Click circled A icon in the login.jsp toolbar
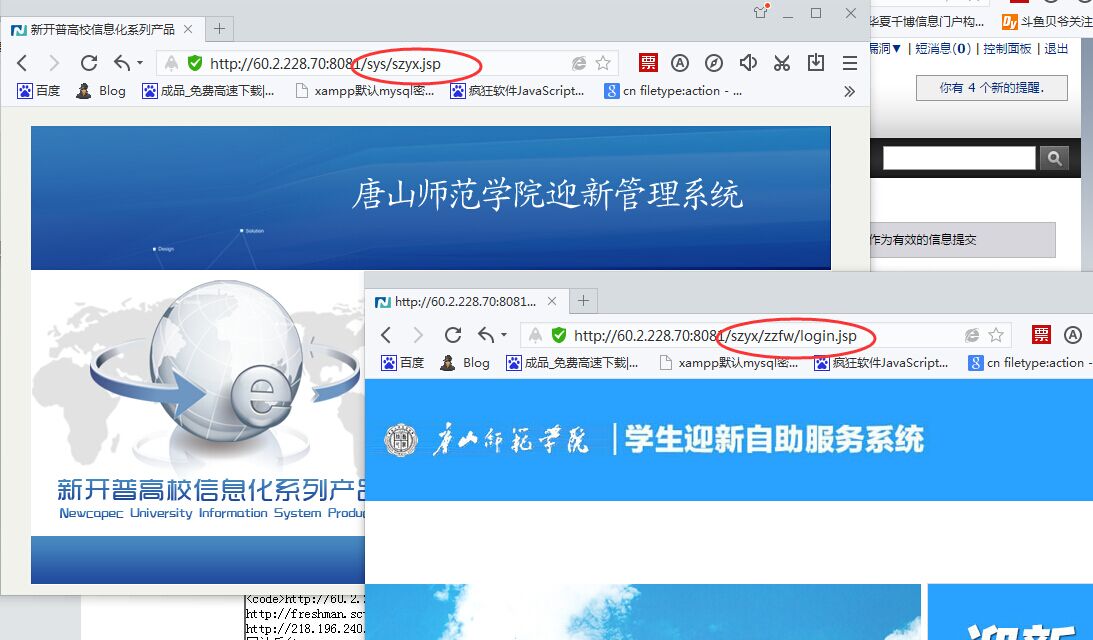The image size is (1093, 640). click(1073, 335)
